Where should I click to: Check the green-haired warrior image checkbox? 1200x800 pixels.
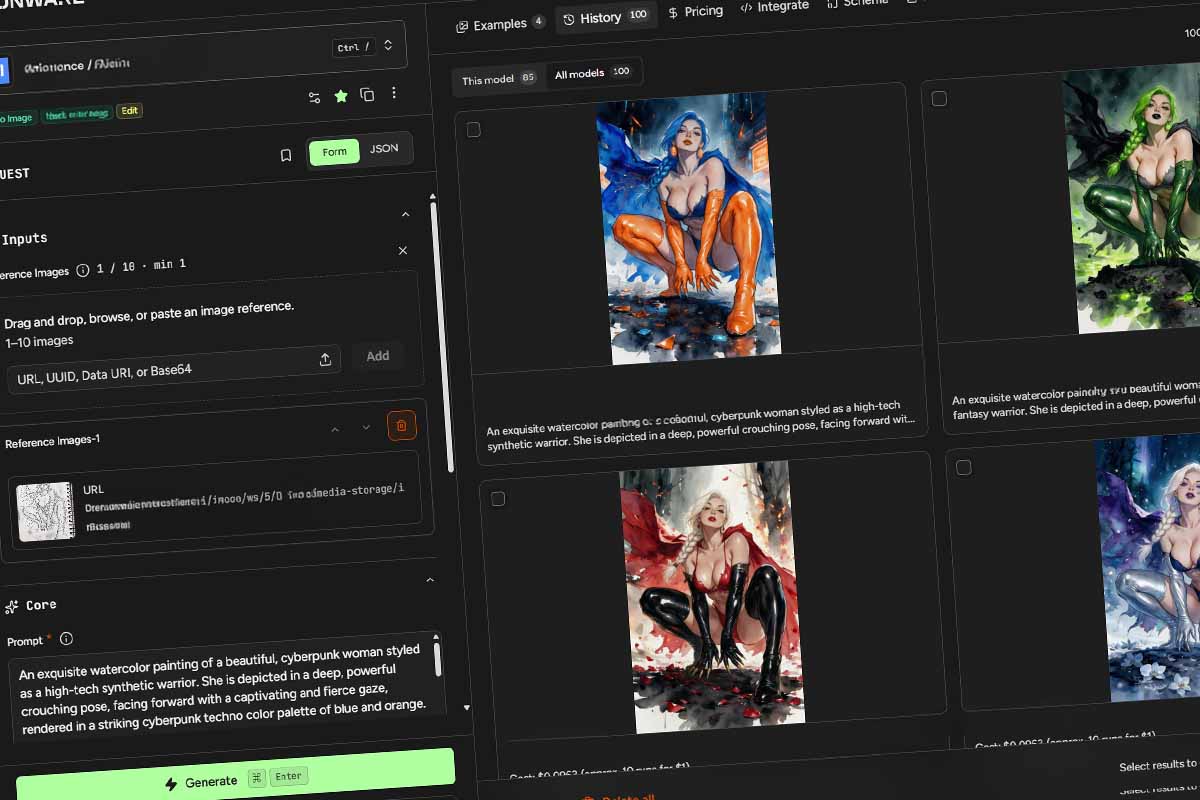[939, 98]
